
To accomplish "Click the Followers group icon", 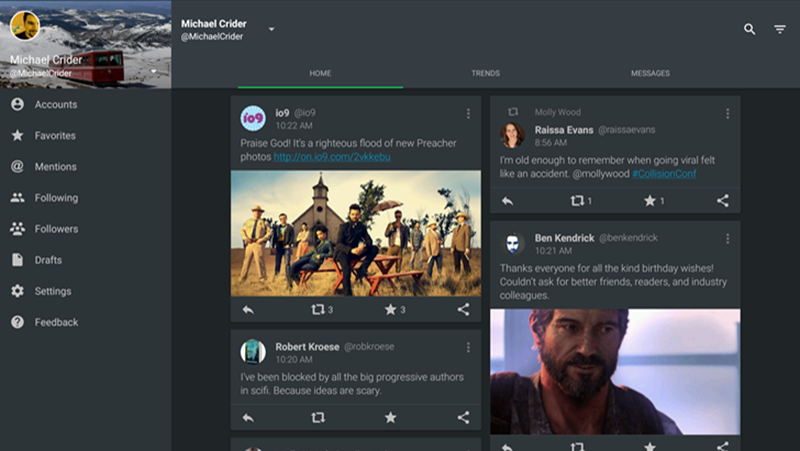I will pos(17,229).
